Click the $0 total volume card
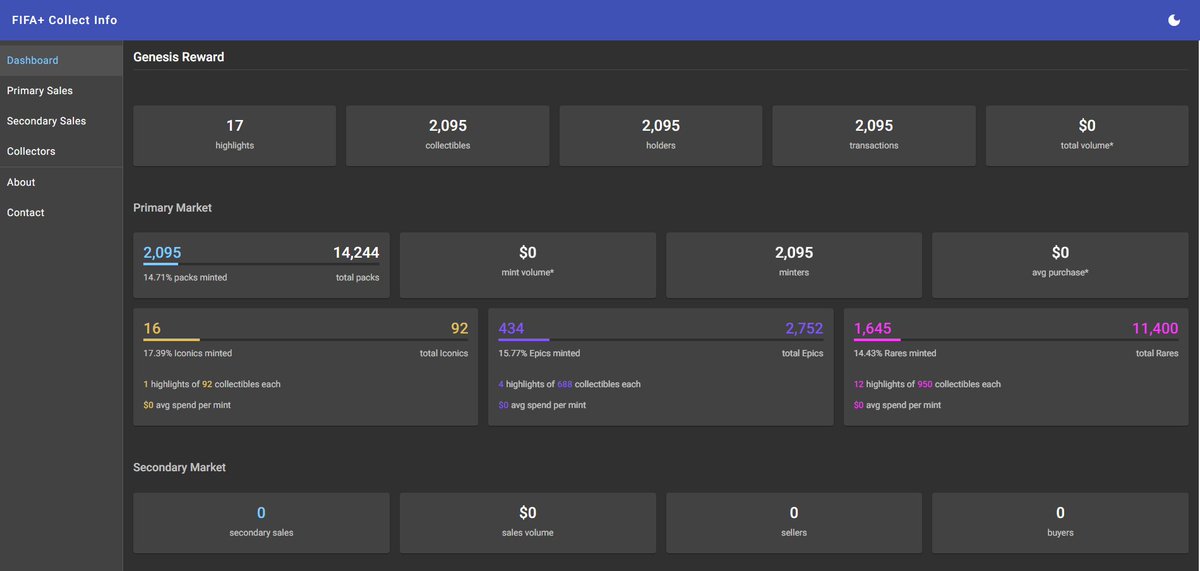Viewport: 1200px width, 571px height. [1087, 136]
